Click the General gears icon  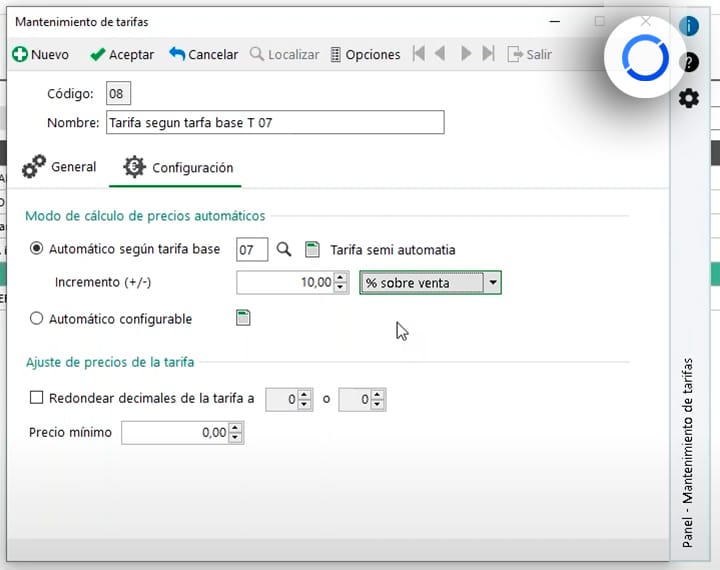pos(34,166)
